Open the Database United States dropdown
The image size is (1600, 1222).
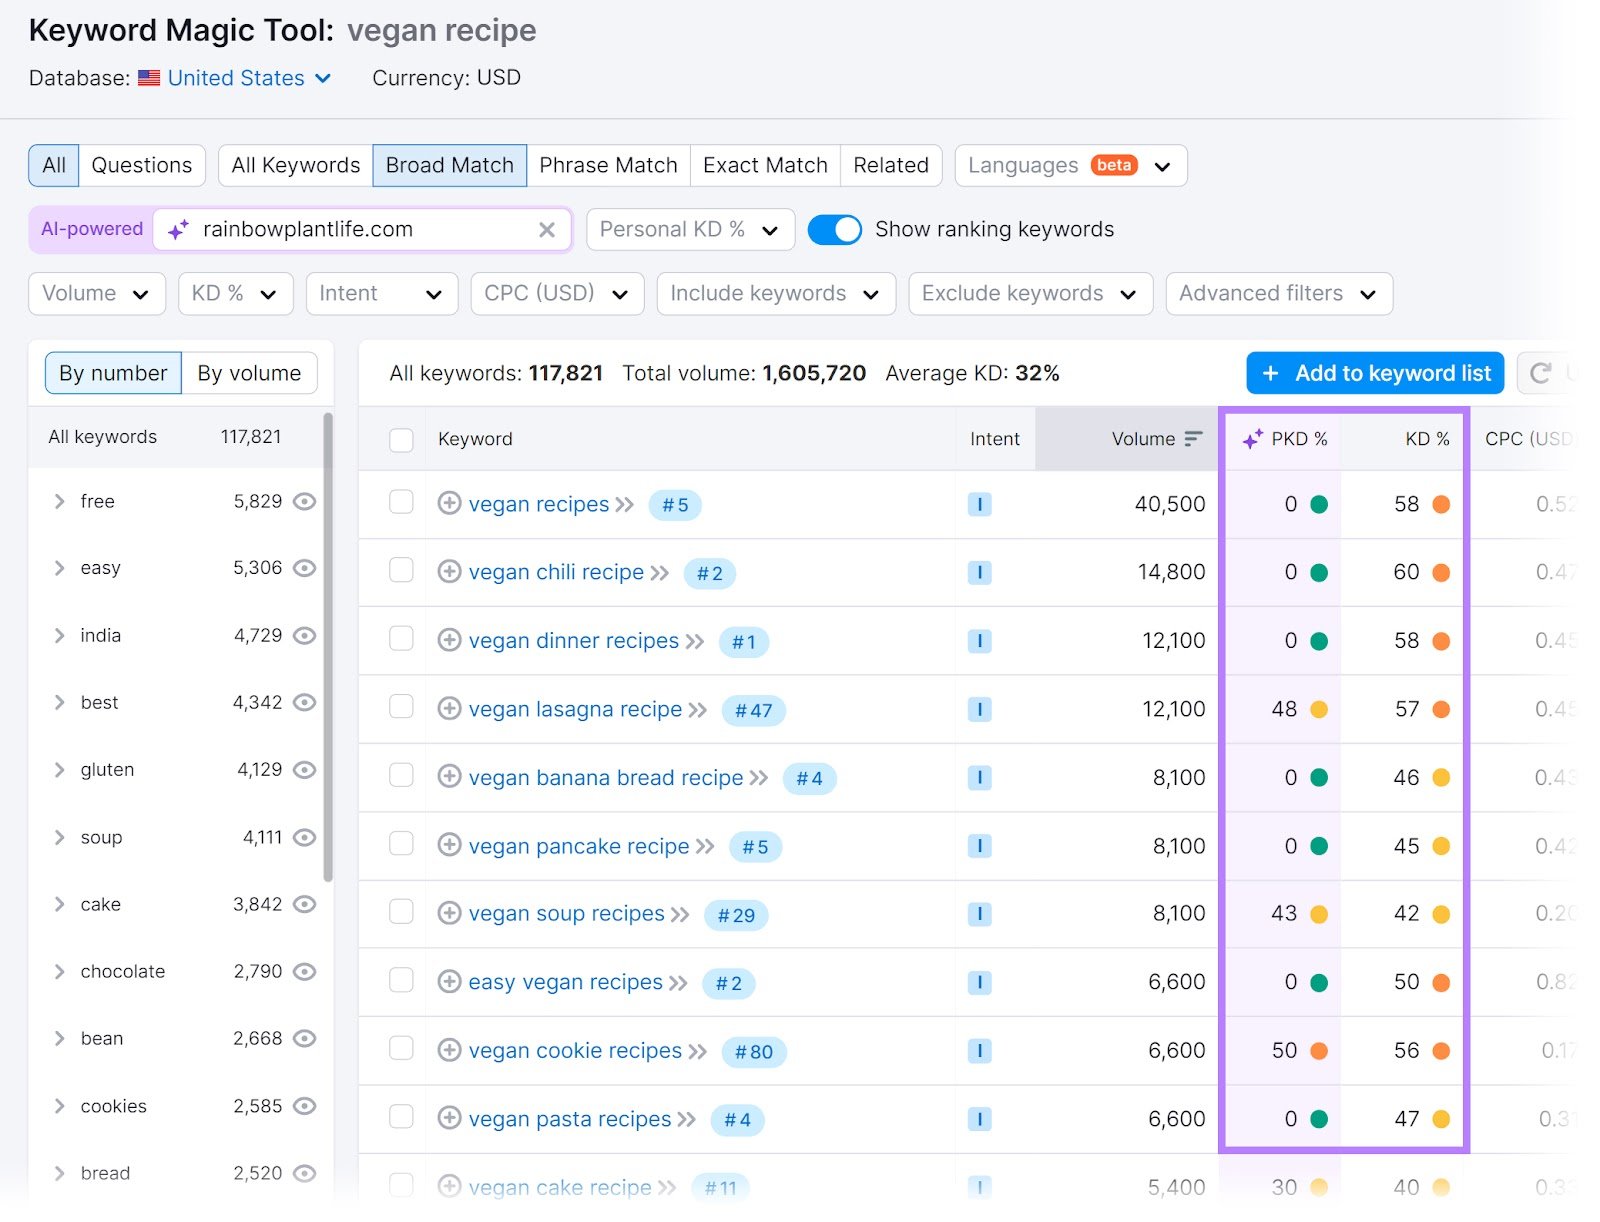click(x=236, y=77)
